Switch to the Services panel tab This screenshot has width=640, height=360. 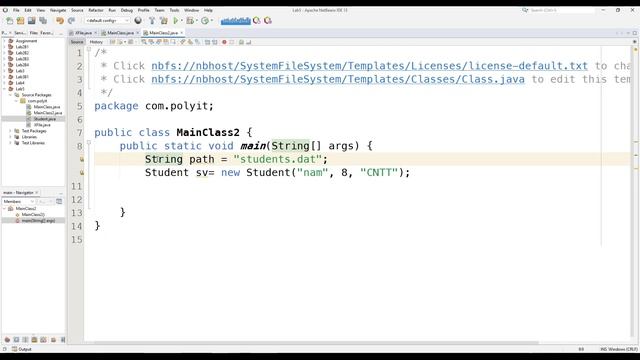point(20,33)
